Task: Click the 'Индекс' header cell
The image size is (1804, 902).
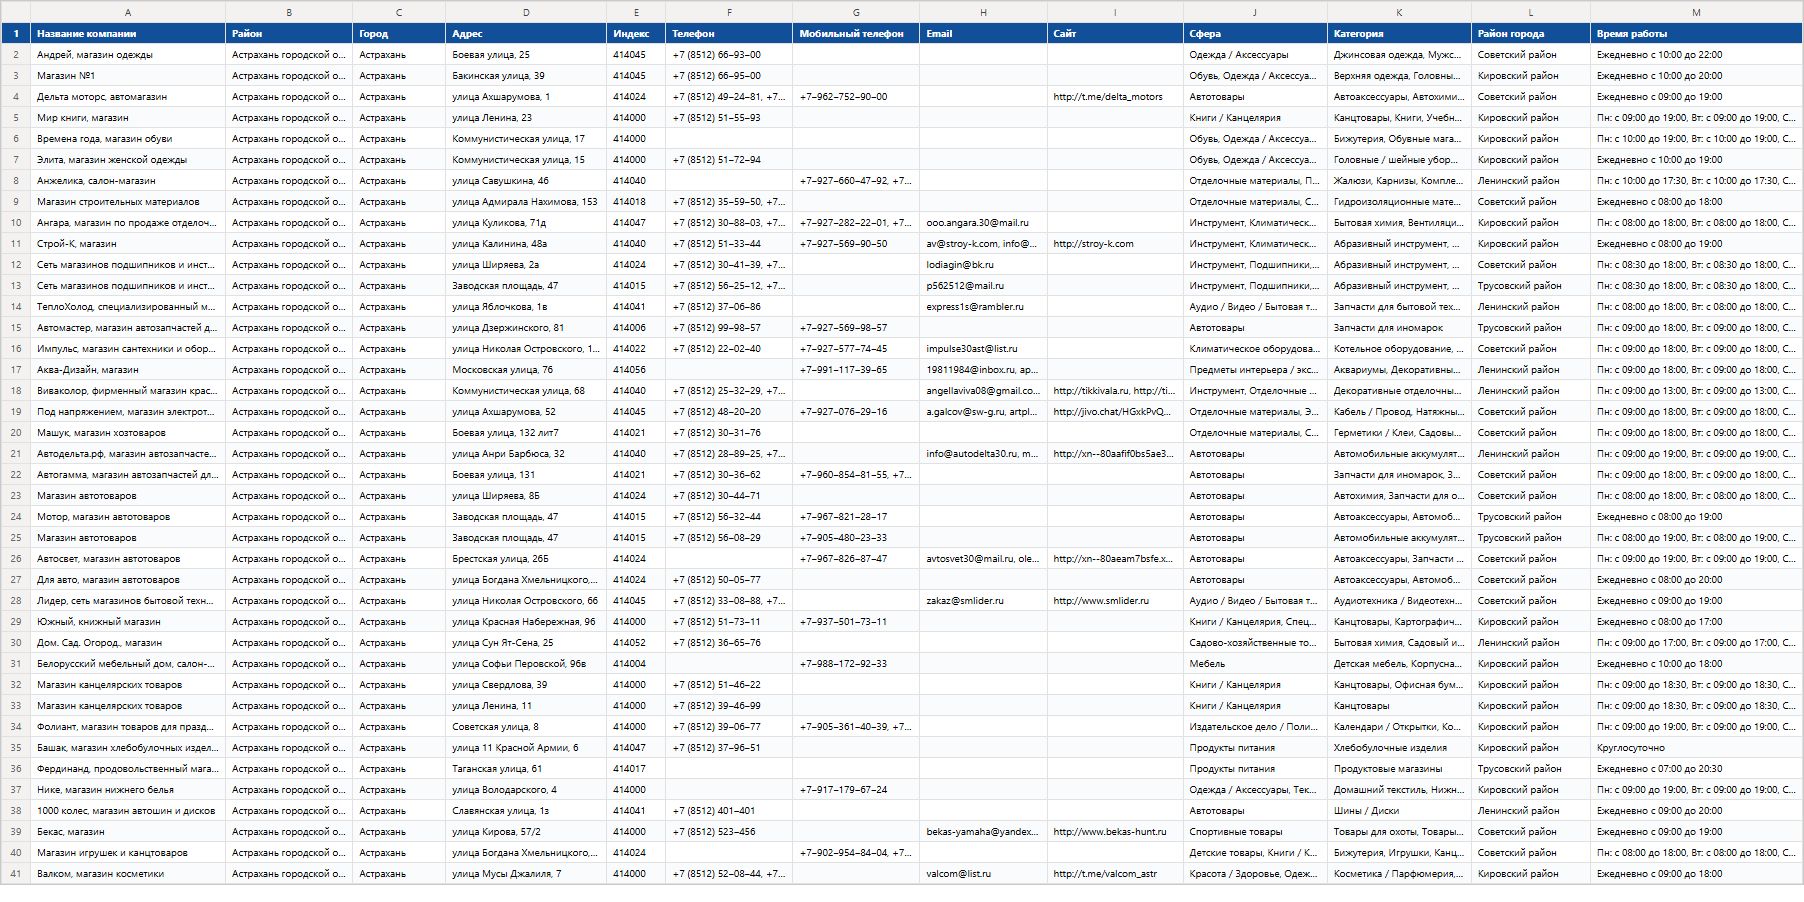Action: click(x=636, y=34)
